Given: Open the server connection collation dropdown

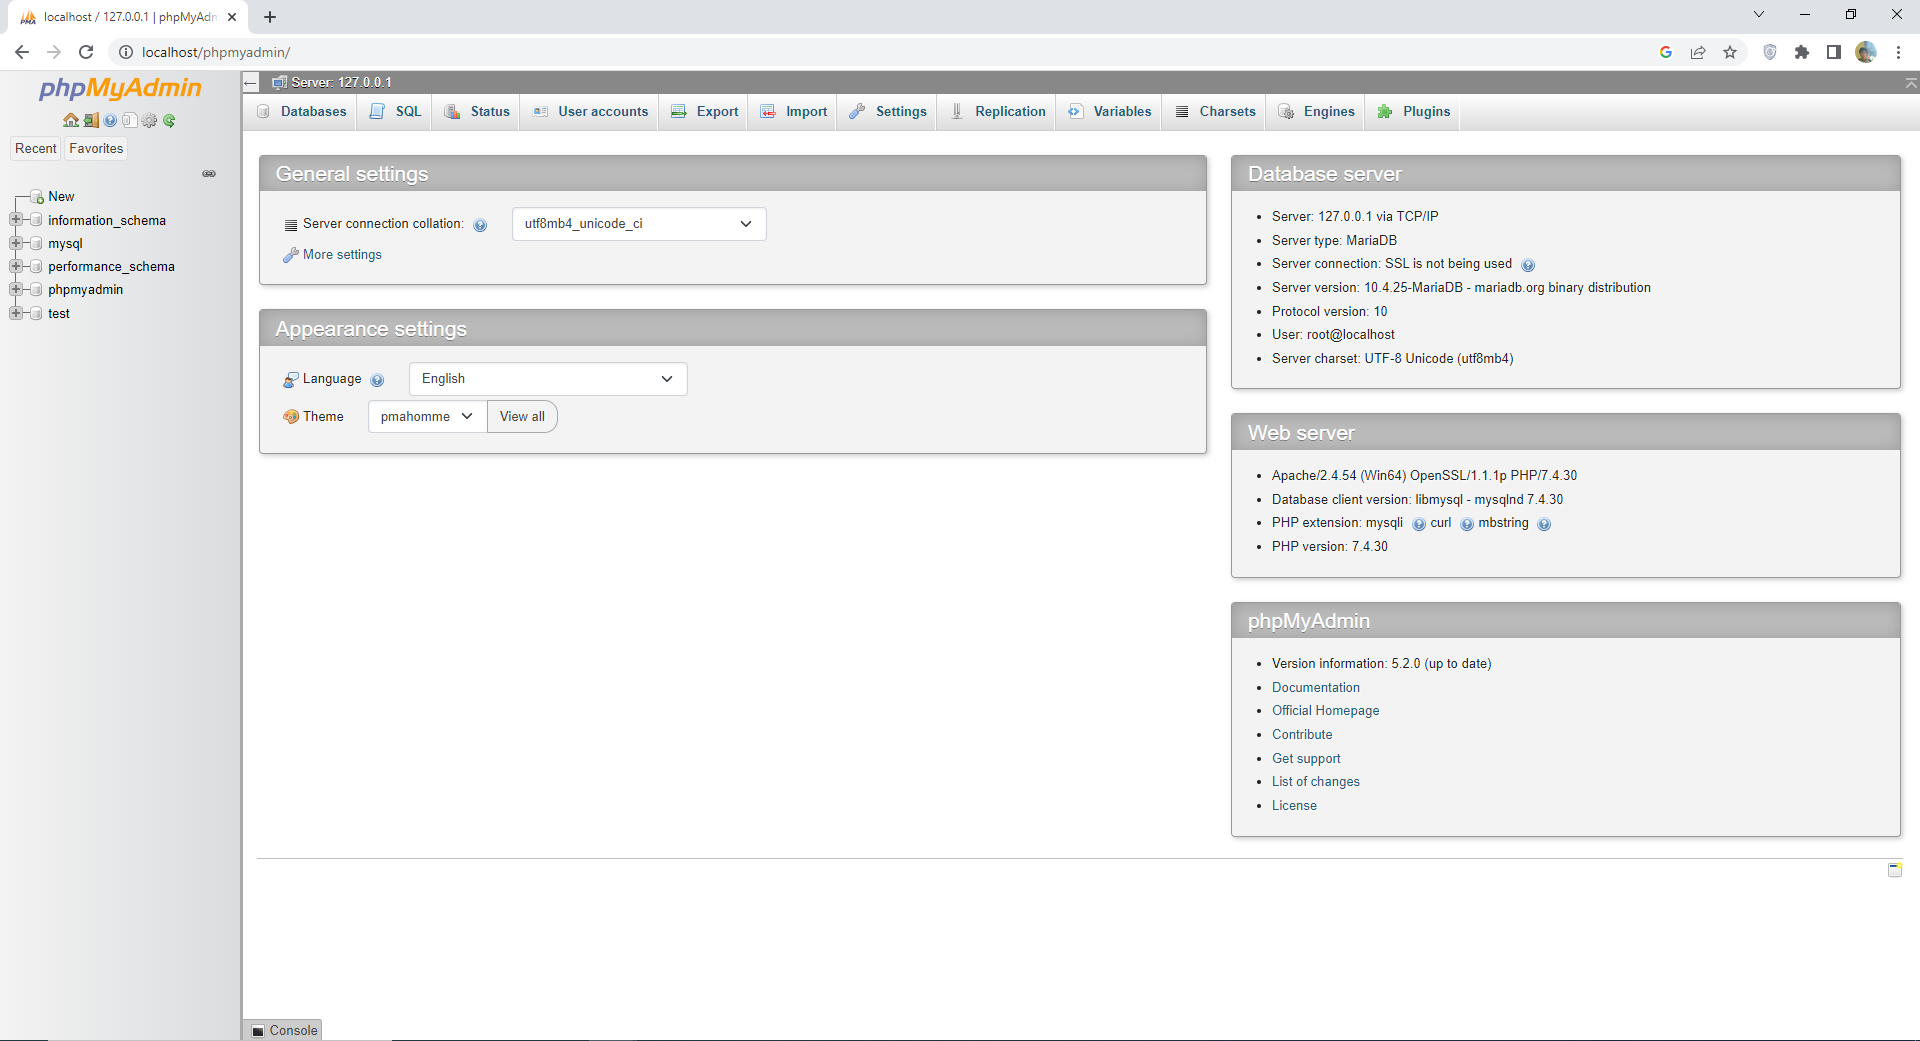Looking at the screenshot, I should pyautogui.click(x=639, y=224).
